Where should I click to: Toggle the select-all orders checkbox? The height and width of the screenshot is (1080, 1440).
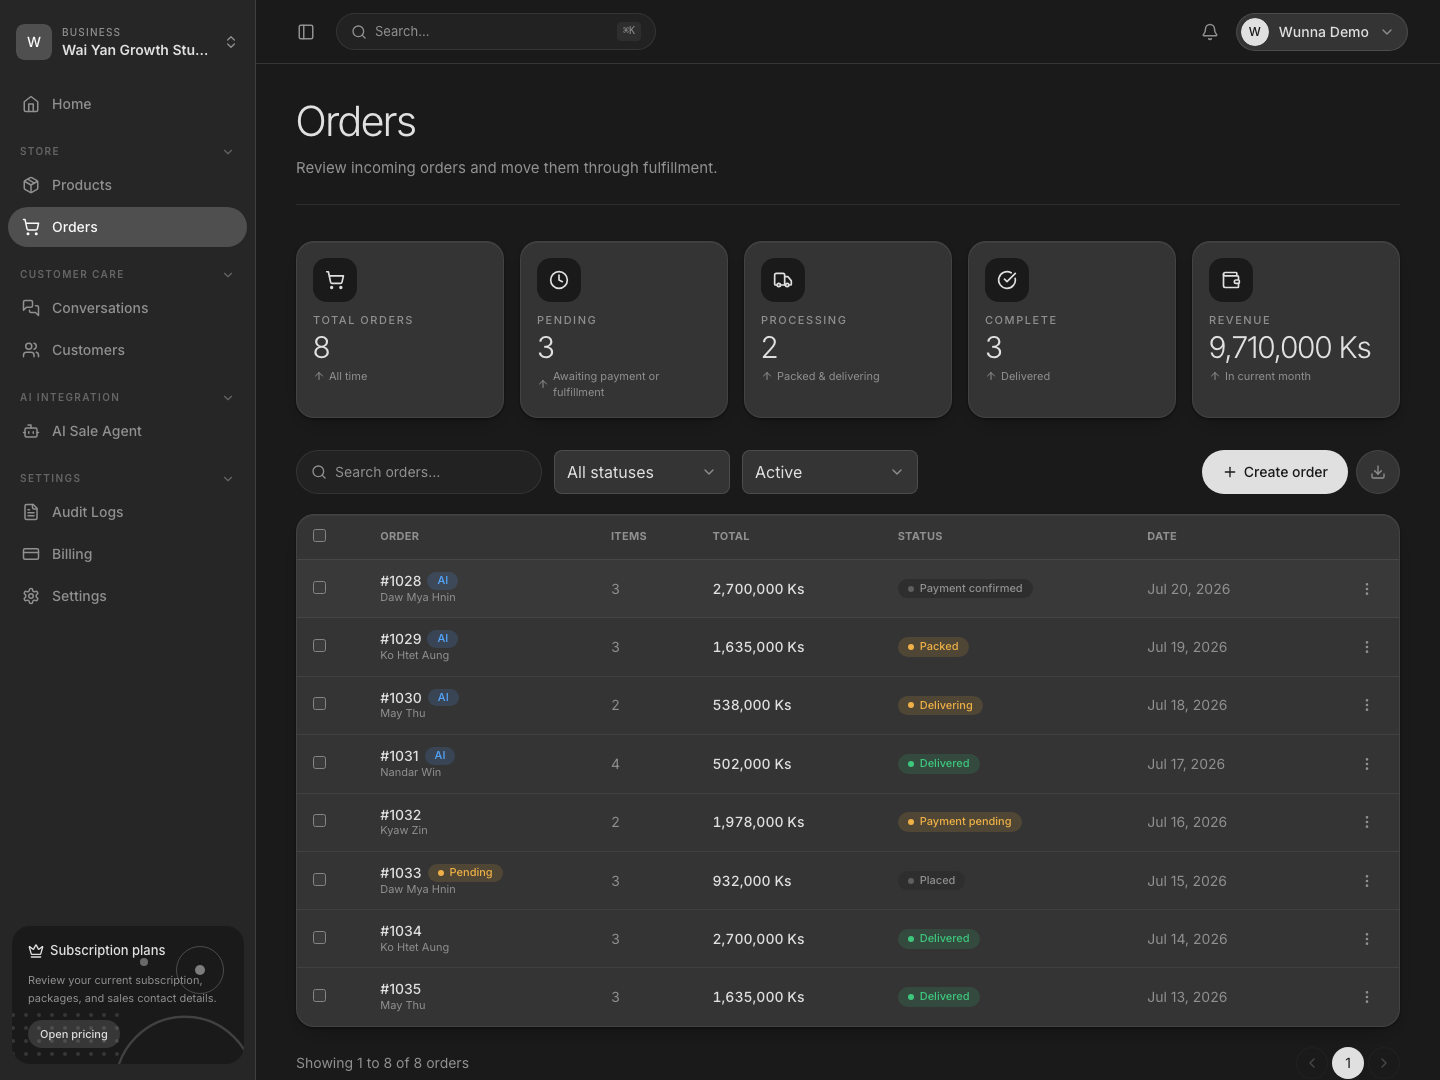click(320, 536)
